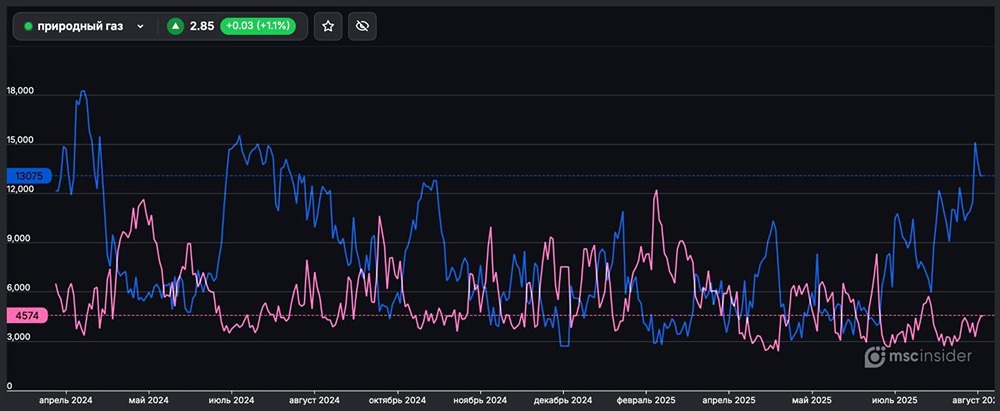Click the июль 2024 time axis label
The width and height of the screenshot is (1000, 411).
coord(231,400)
